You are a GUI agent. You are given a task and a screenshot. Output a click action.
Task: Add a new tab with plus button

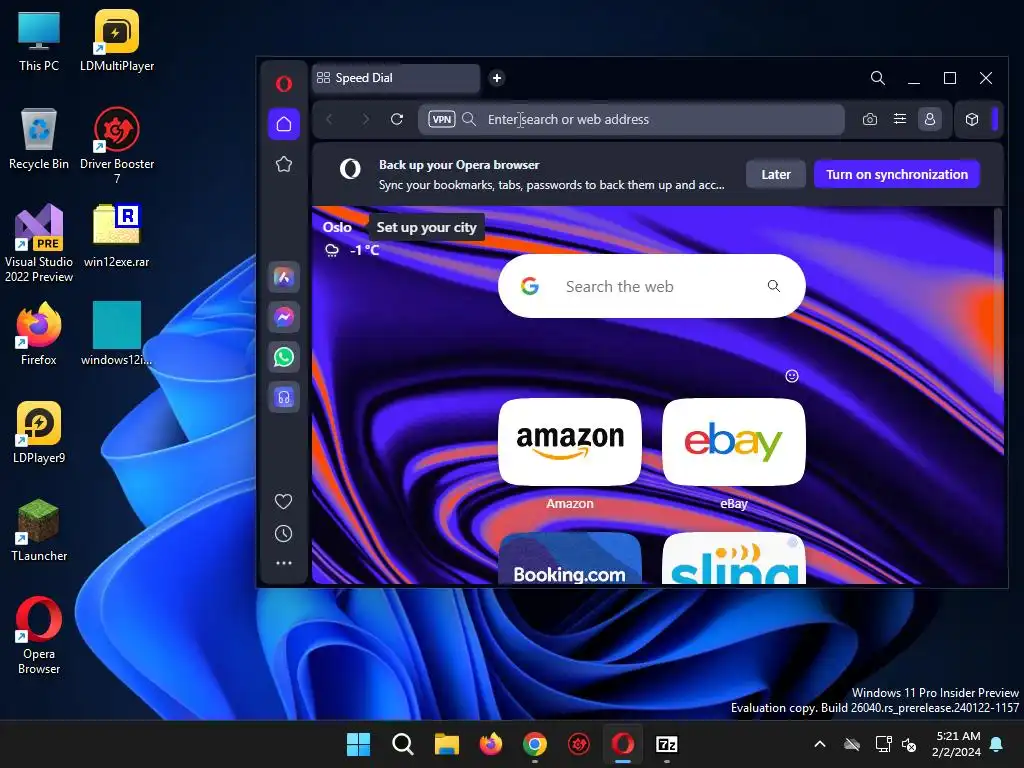497,78
